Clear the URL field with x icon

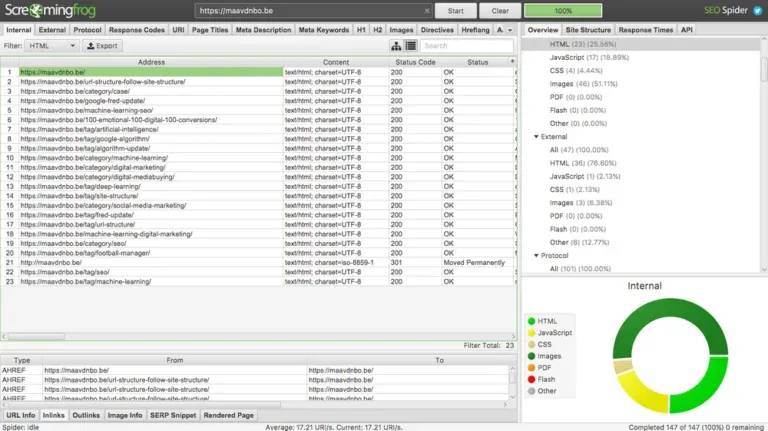click(427, 11)
